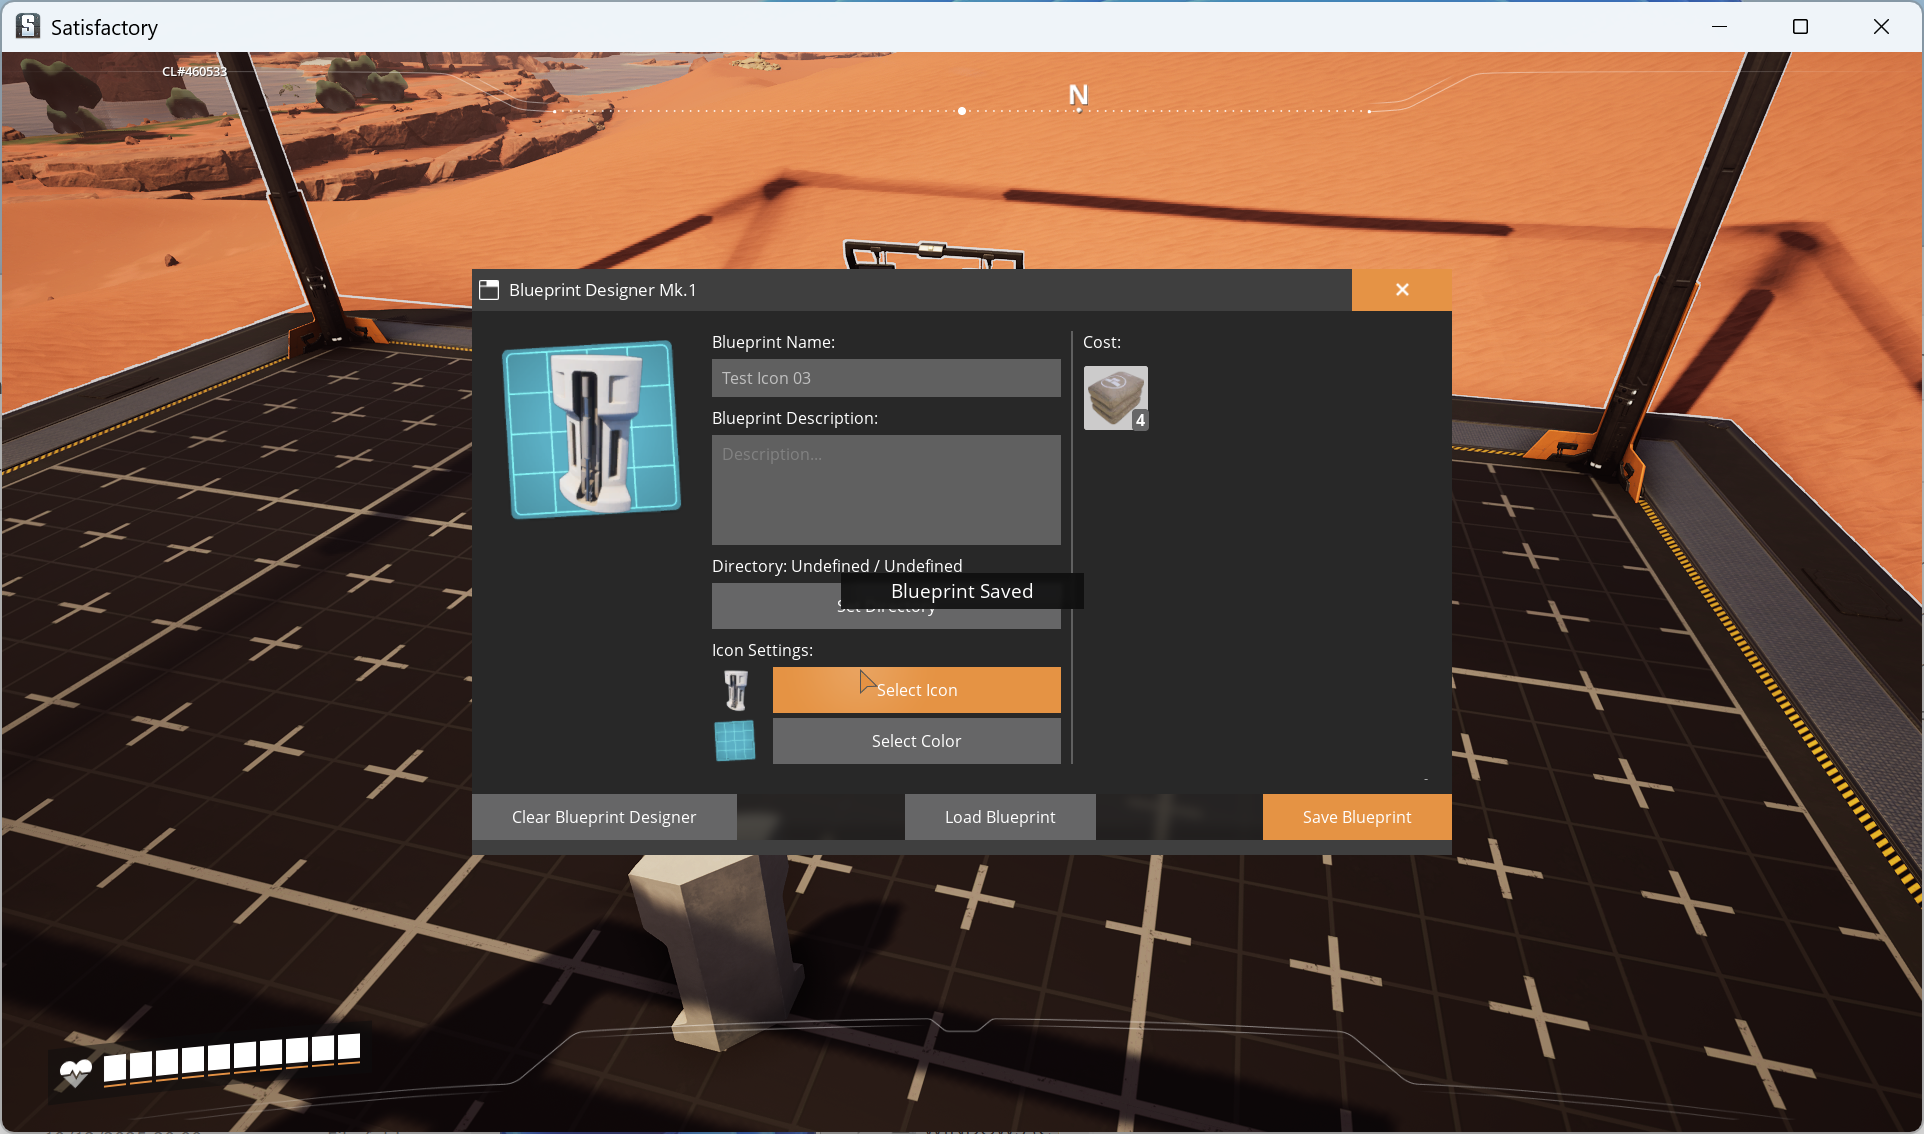
Task: Click the health heart icon in the HUD
Action: tap(75, 1073)
